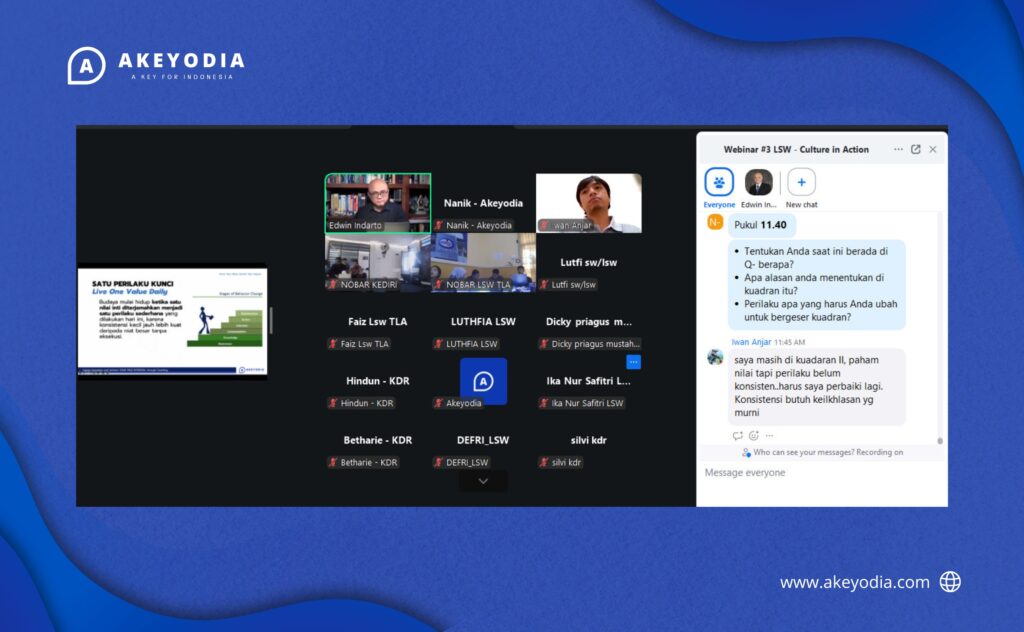Select Betharie - KDR participant tile
Image resolution: width=1024 pixels, height=632 pixels.
pos(378,441)
